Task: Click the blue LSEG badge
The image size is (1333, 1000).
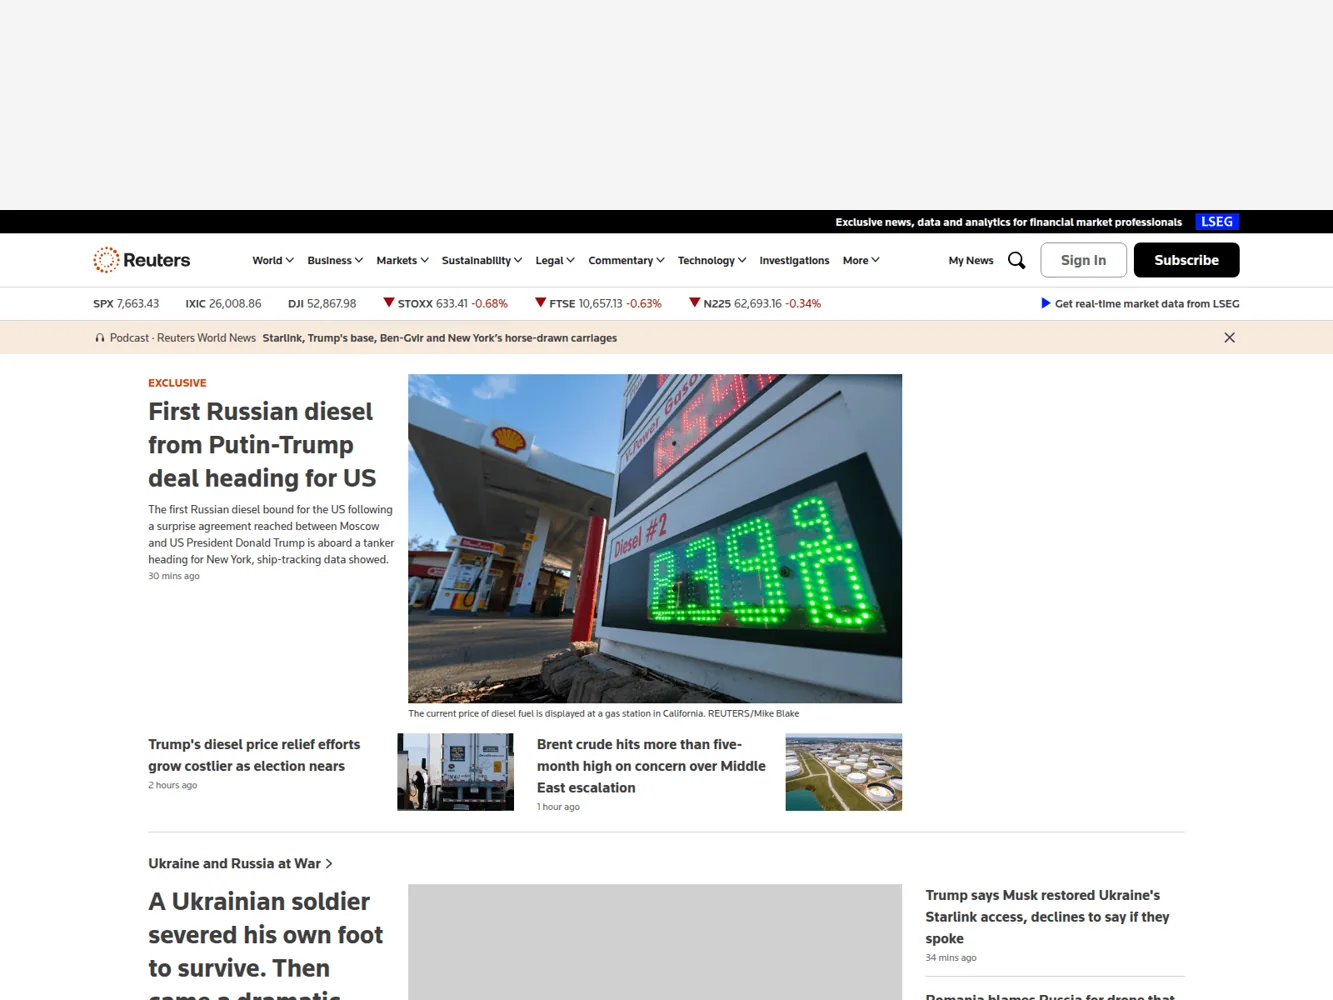Action: 1217,222
